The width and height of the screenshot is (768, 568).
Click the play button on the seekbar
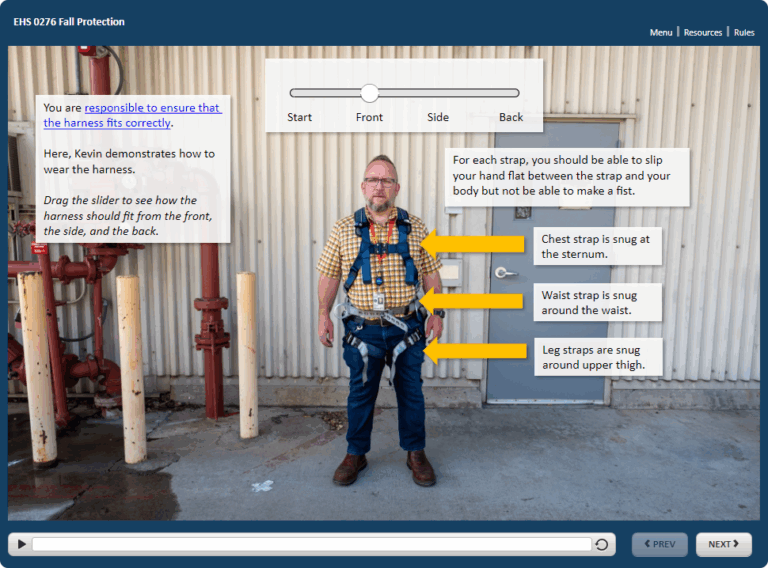[x=22, y=544]
